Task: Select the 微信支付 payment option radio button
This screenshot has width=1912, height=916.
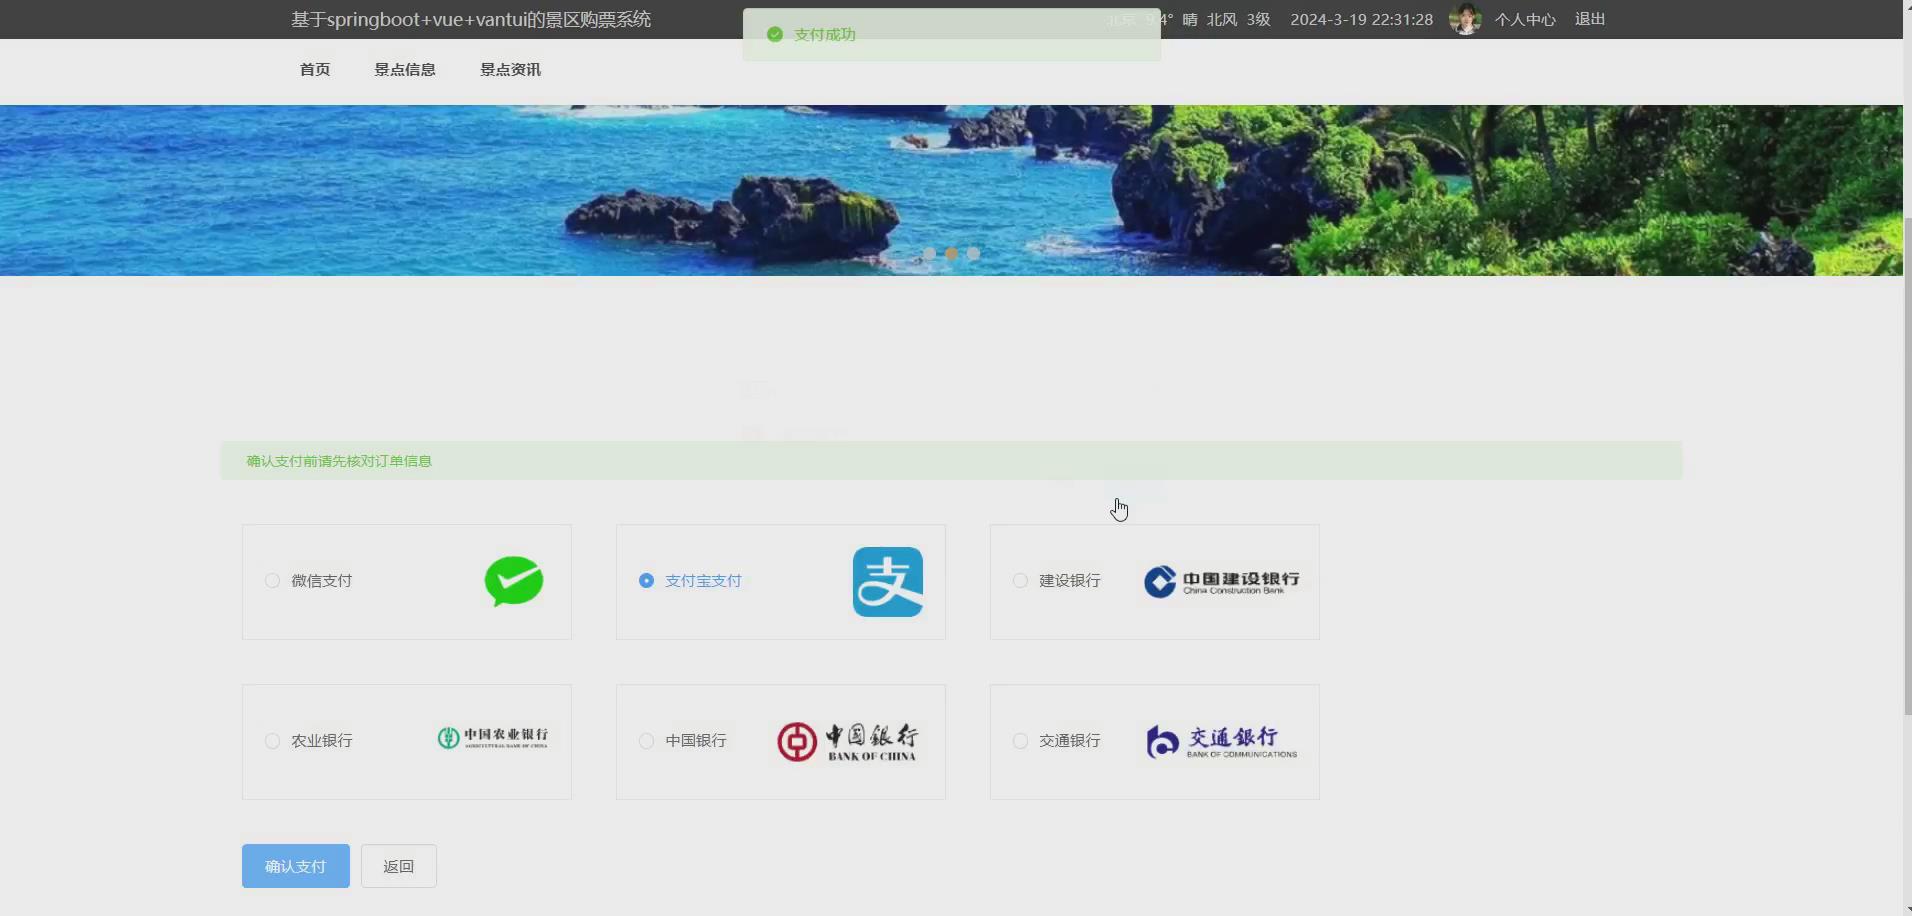Action: 271,581
